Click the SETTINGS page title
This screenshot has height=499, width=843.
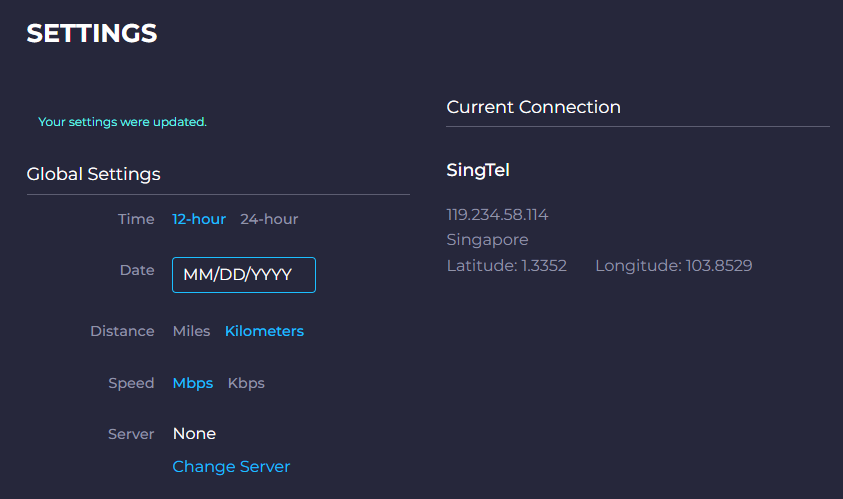point(92,33)
